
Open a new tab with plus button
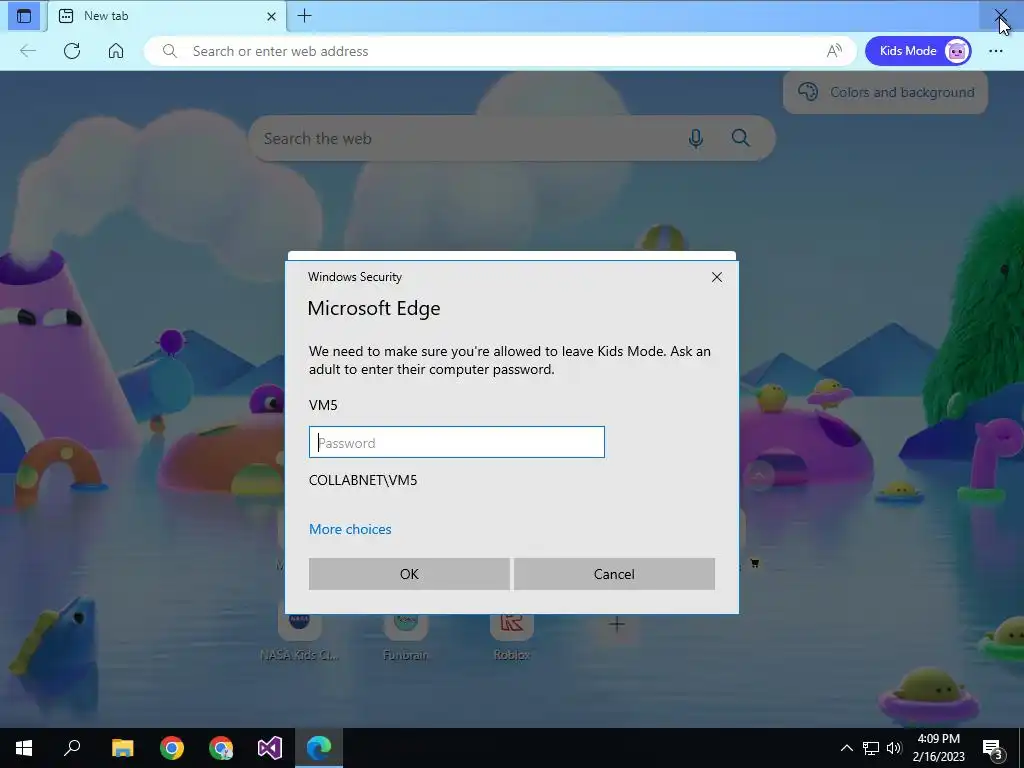[x=304, y=16]
